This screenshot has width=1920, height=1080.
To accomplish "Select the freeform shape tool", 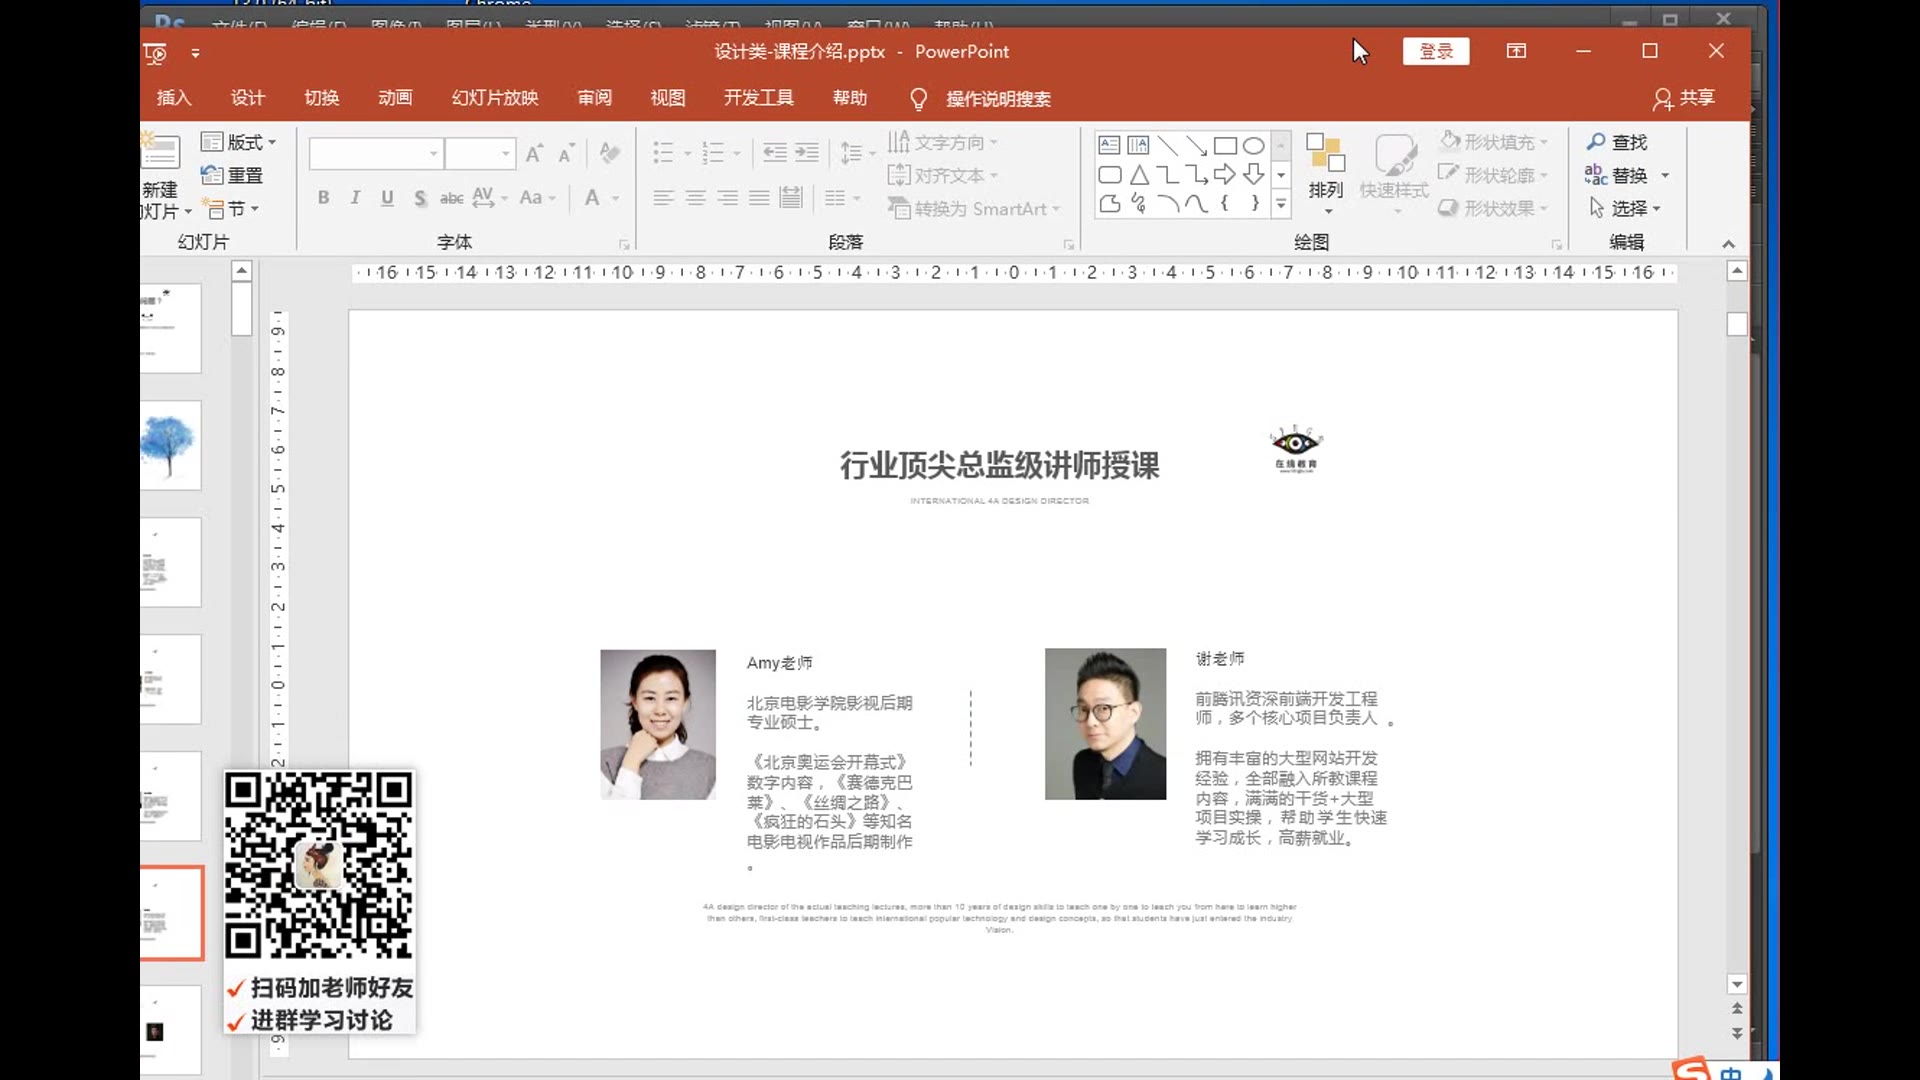I will click(x=1109, y=204).
